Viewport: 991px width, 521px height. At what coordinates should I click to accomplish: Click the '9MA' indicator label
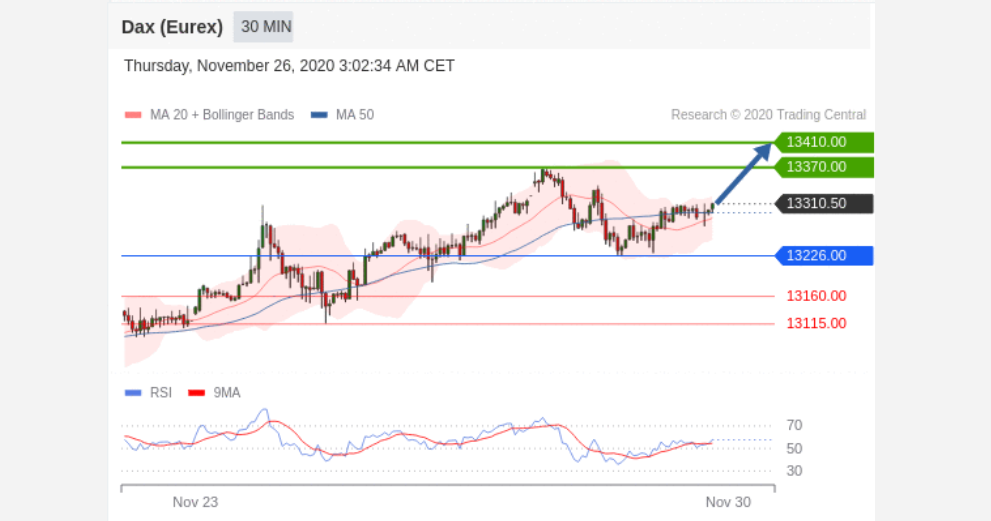(227, 393)
